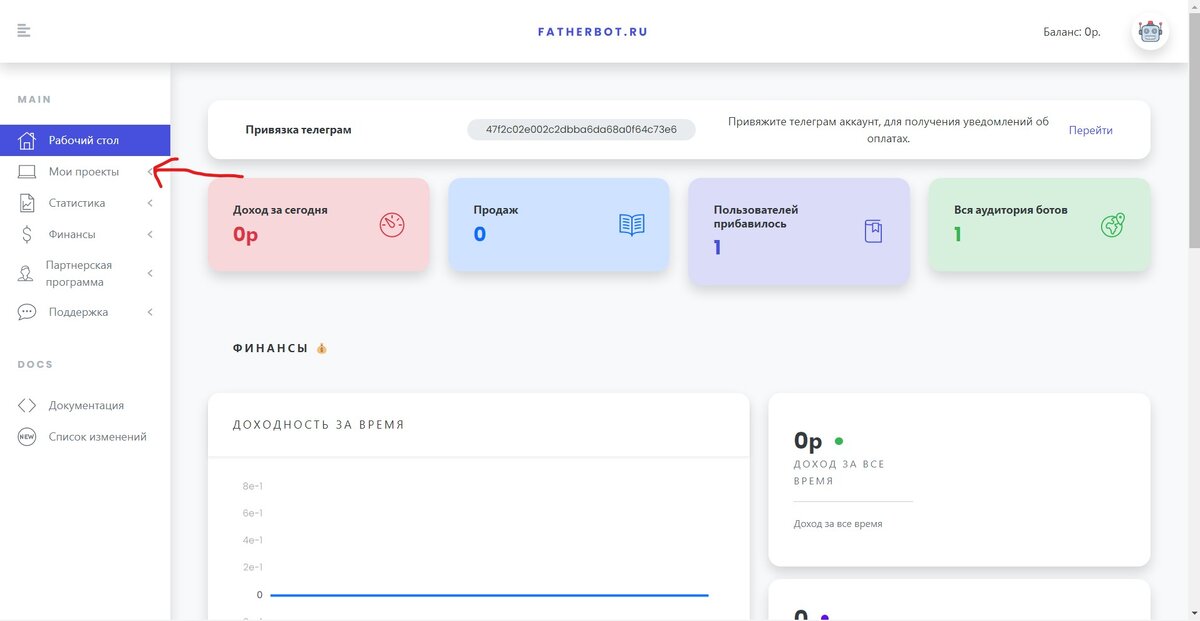Expand the Статистика submenu chevron

coord(150,203)
